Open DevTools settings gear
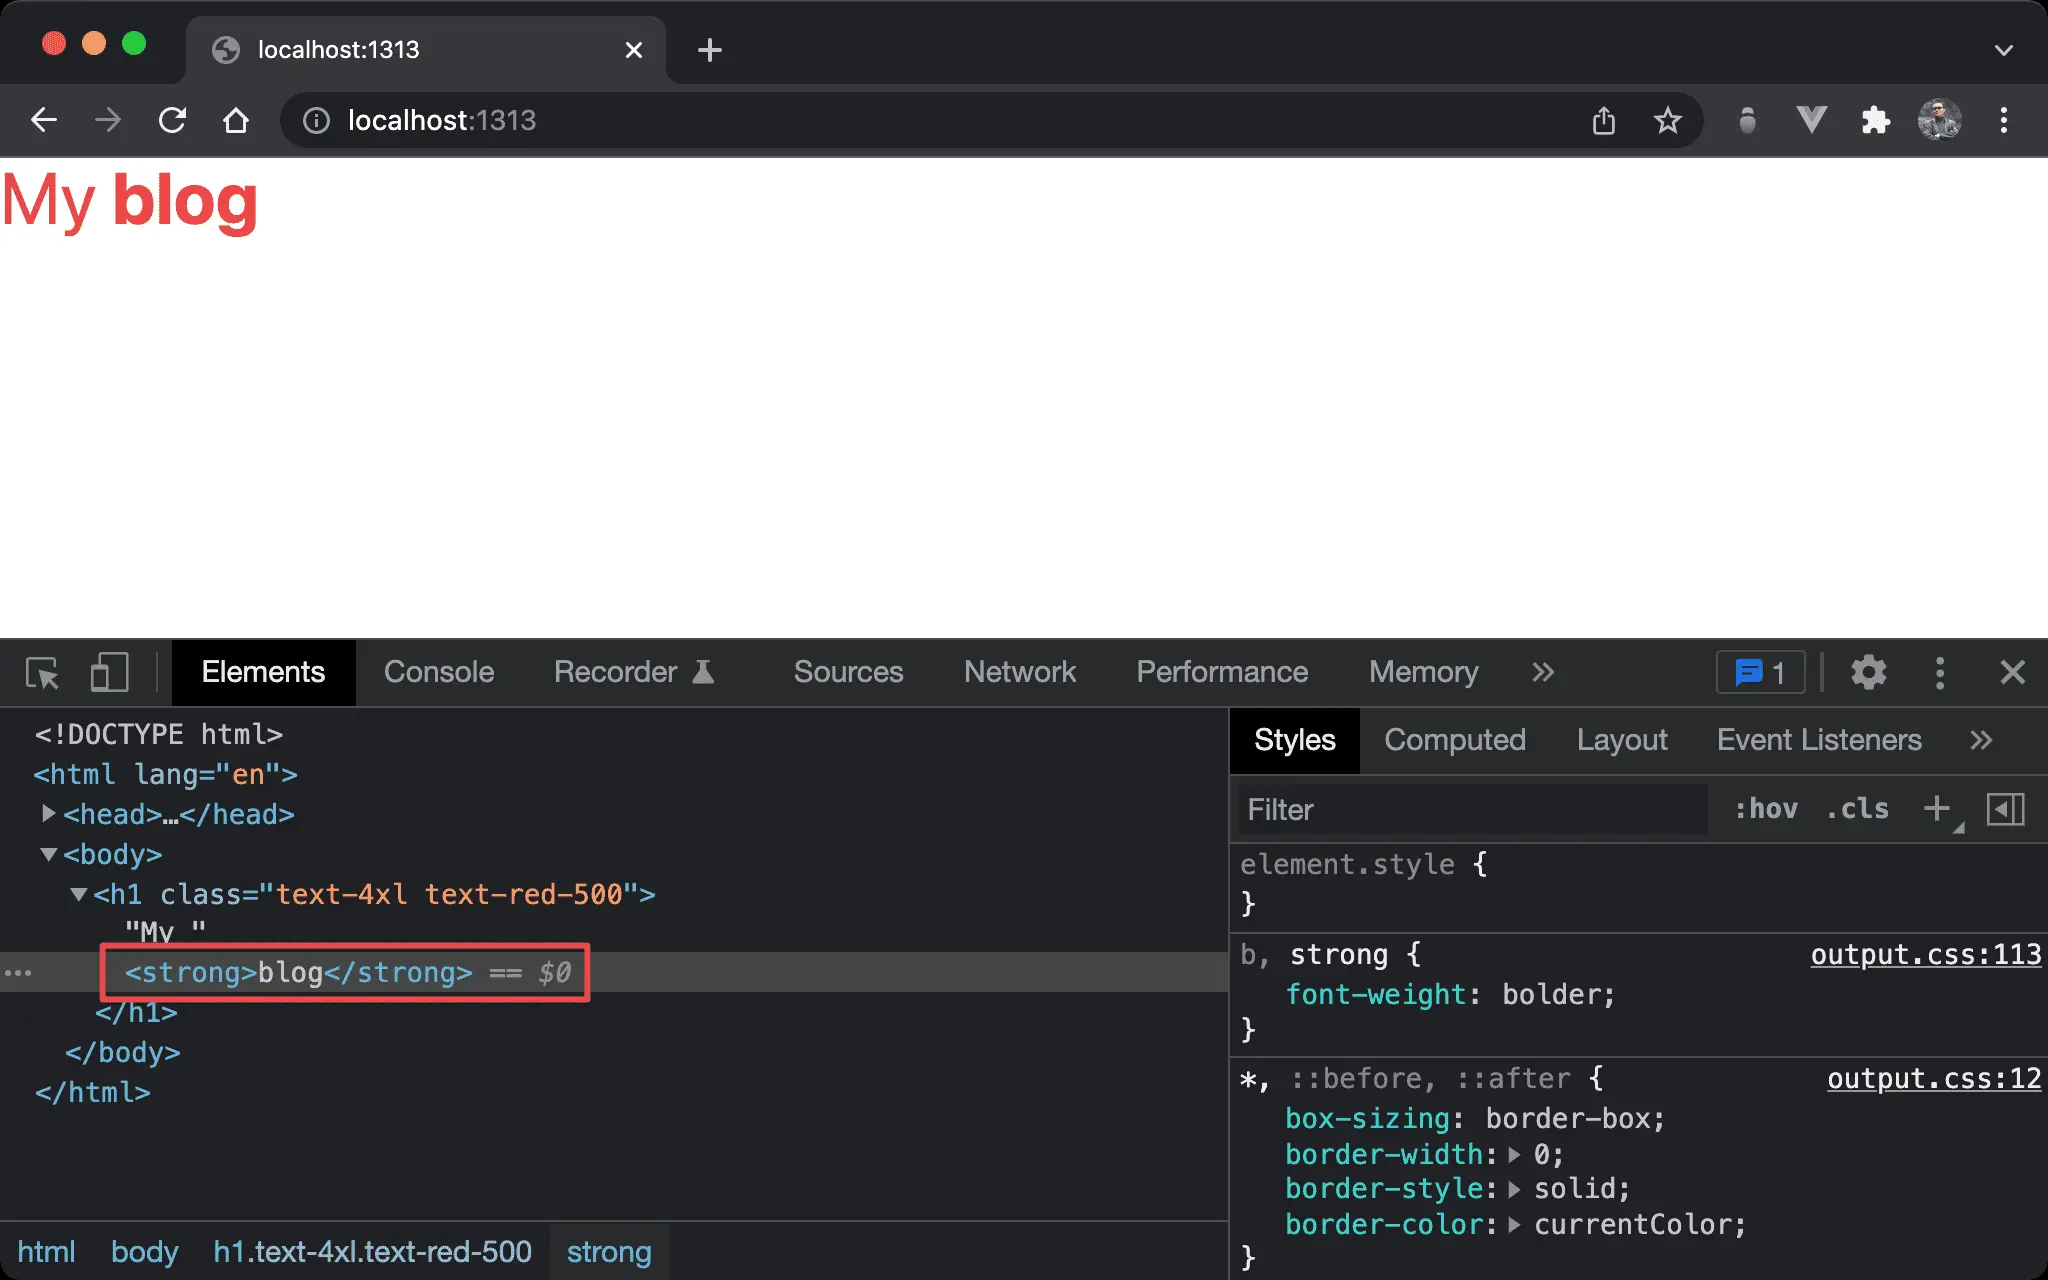The image size is (2048, 1280). tap(1868, 673)
